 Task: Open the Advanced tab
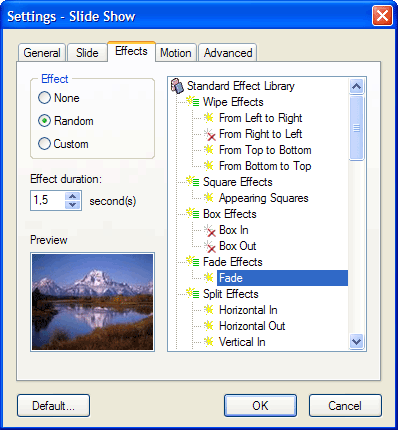point(228,53)
